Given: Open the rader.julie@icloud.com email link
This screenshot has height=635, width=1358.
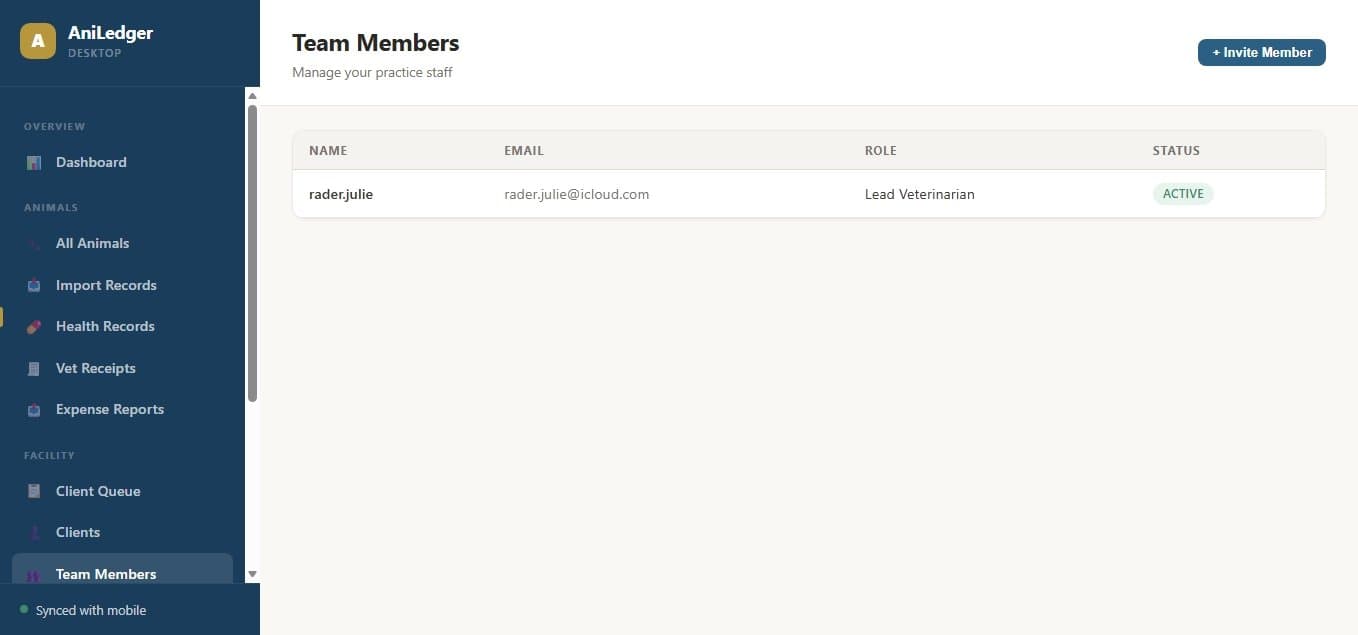Looking at the screenshot, I should click(576, 194).
